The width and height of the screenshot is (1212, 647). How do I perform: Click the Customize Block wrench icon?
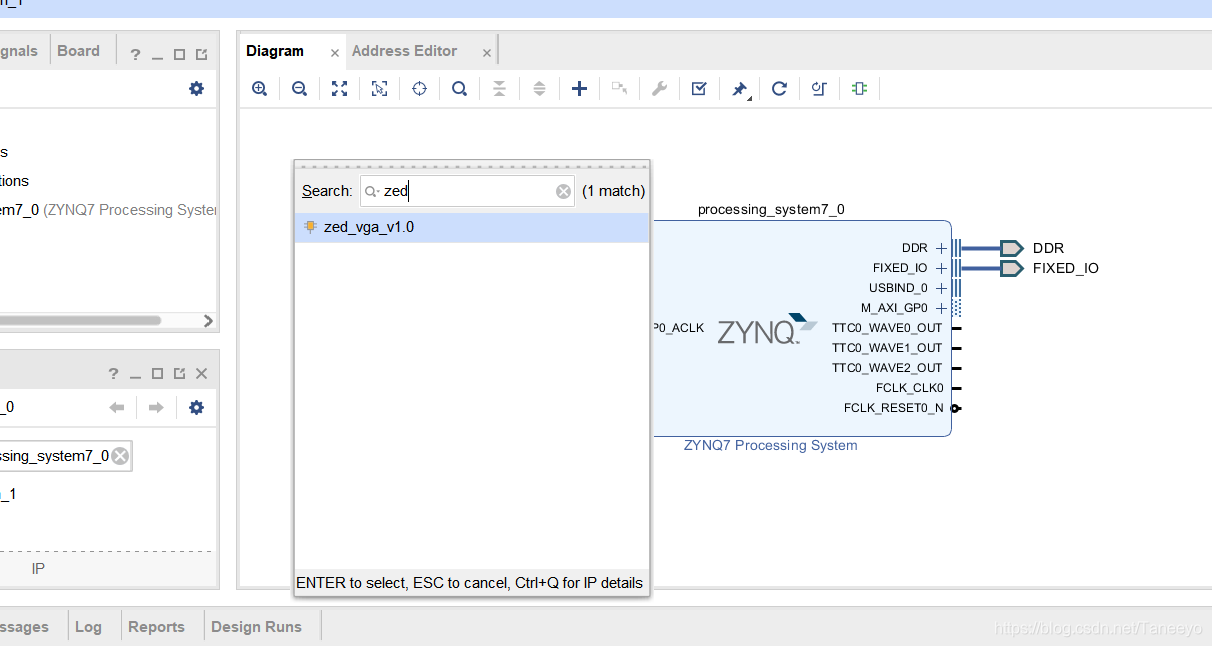coord(659,89)
